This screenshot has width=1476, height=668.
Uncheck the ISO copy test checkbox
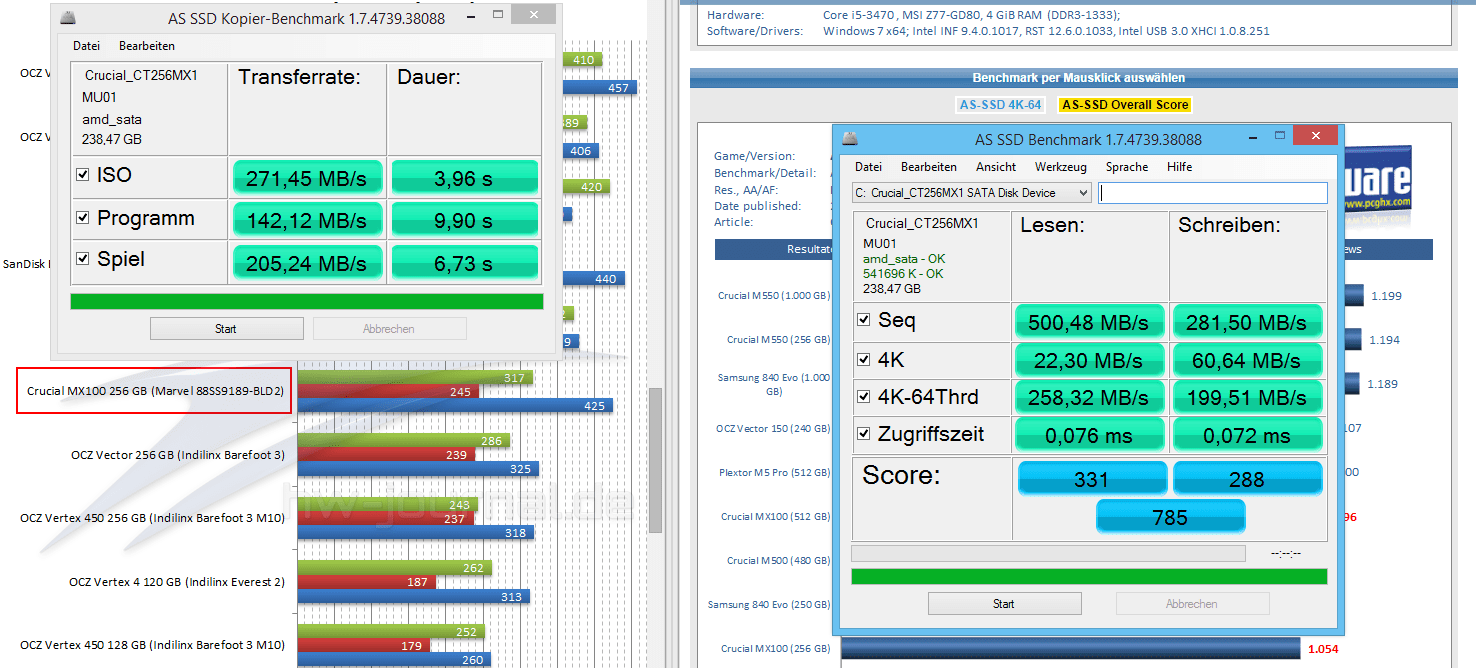pyautogui.click(x=83, y=175)
